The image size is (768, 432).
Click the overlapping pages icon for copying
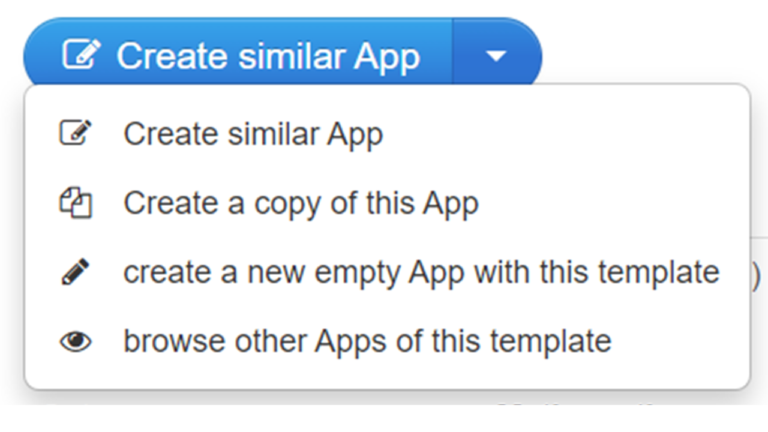click(75, 203)
